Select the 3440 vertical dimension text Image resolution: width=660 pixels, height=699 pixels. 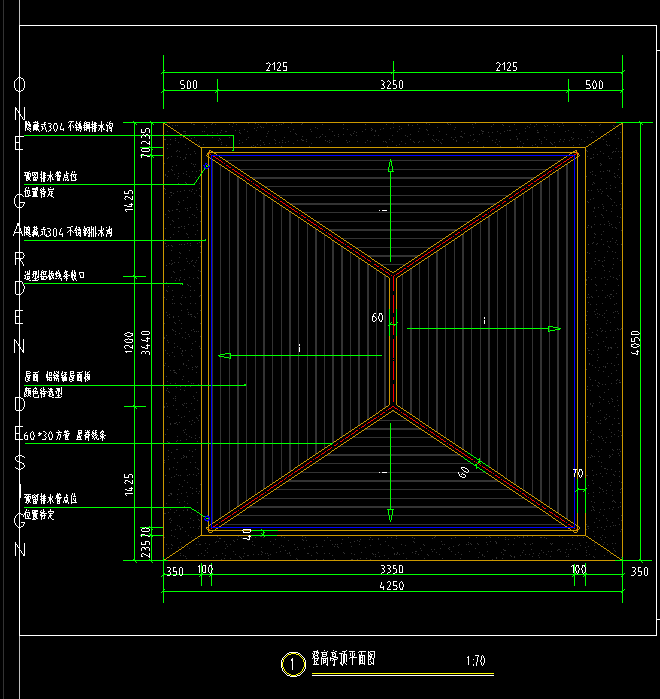click(x=146, y=342)
